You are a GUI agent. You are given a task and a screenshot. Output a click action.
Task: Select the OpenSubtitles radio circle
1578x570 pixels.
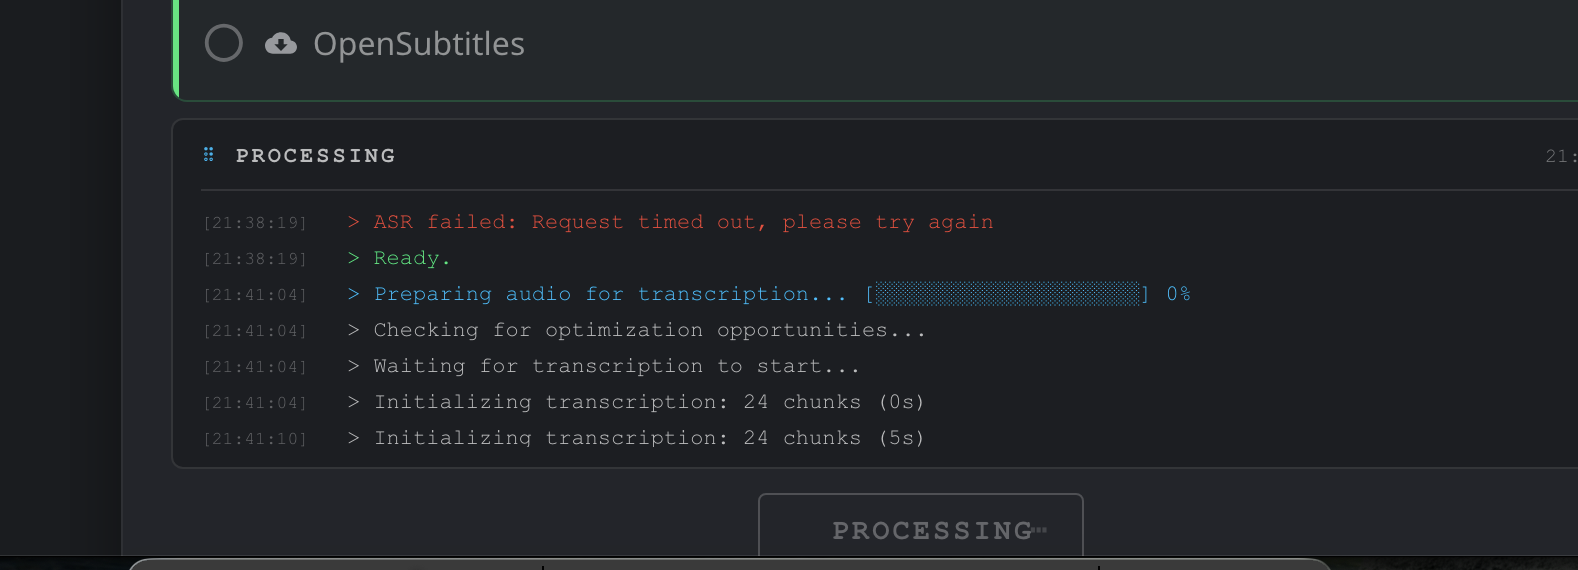pos(224,43)
